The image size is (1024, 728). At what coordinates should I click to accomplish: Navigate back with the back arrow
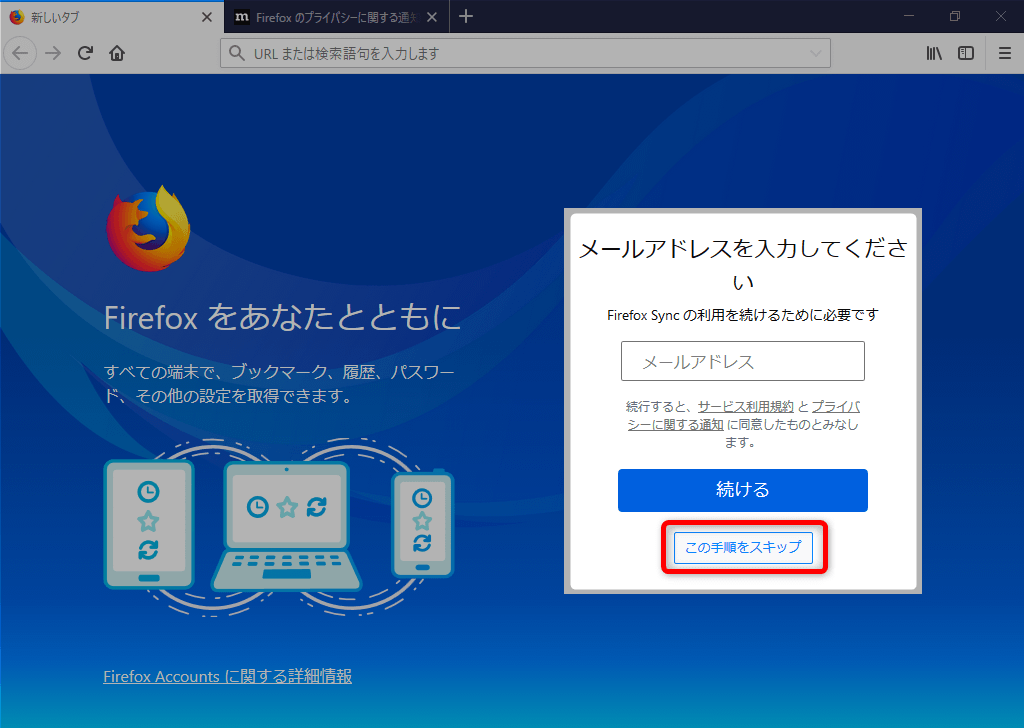pos(20,53)
